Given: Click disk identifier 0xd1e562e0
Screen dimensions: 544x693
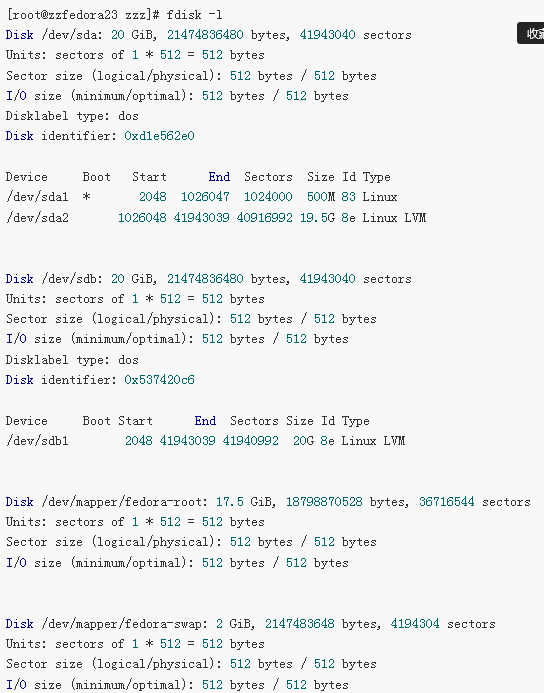Looking at the screenshot, I should (159, 136).
